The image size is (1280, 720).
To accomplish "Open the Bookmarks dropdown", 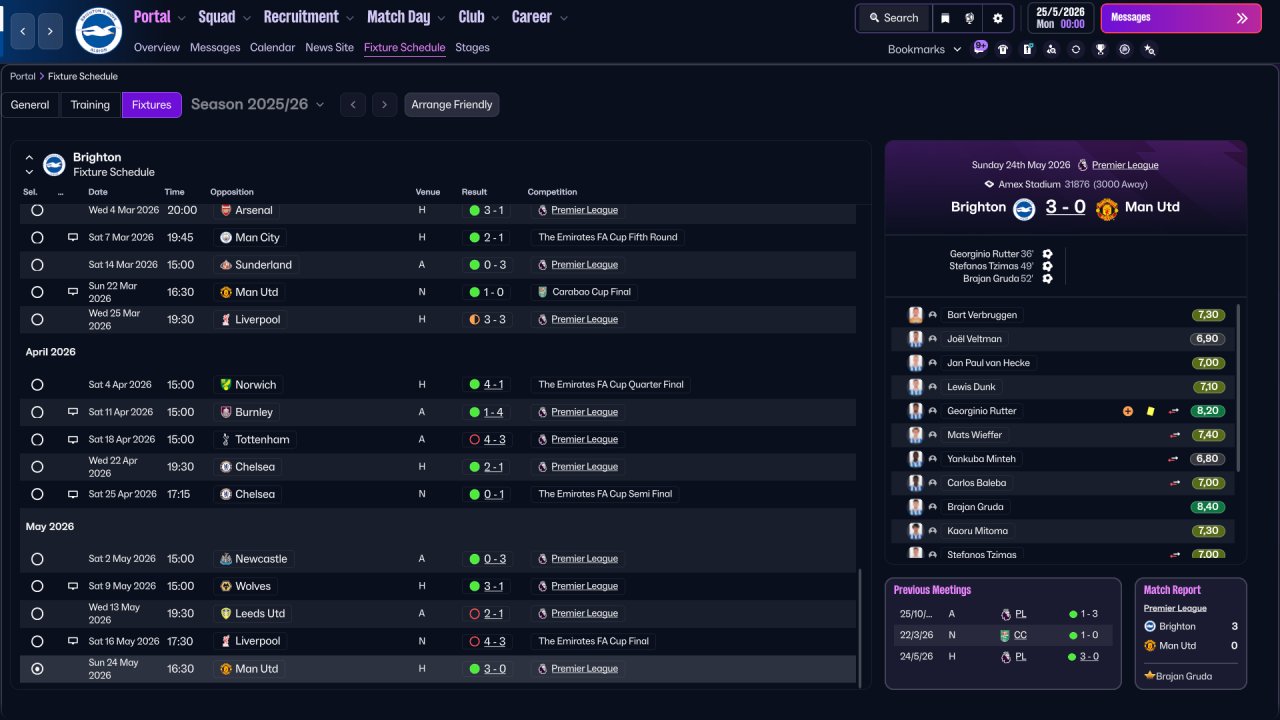I will coord(924,49).
